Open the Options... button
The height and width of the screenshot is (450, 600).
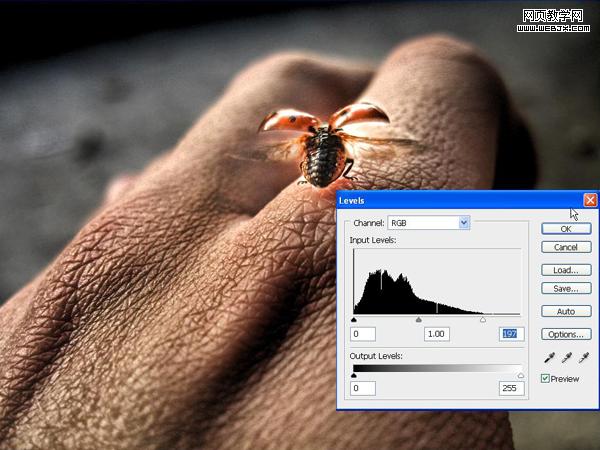(566, 334)
